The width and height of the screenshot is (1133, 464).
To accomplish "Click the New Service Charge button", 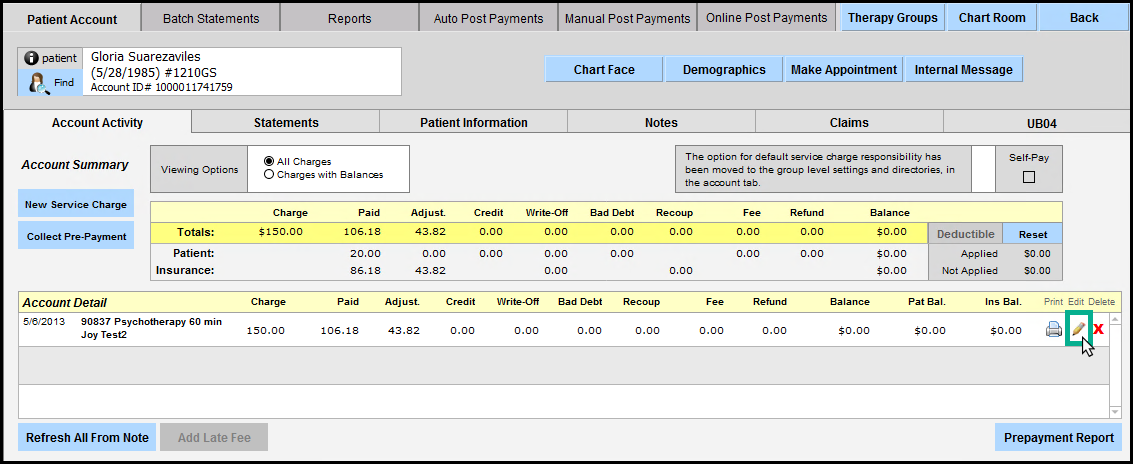I will [76, 204].
